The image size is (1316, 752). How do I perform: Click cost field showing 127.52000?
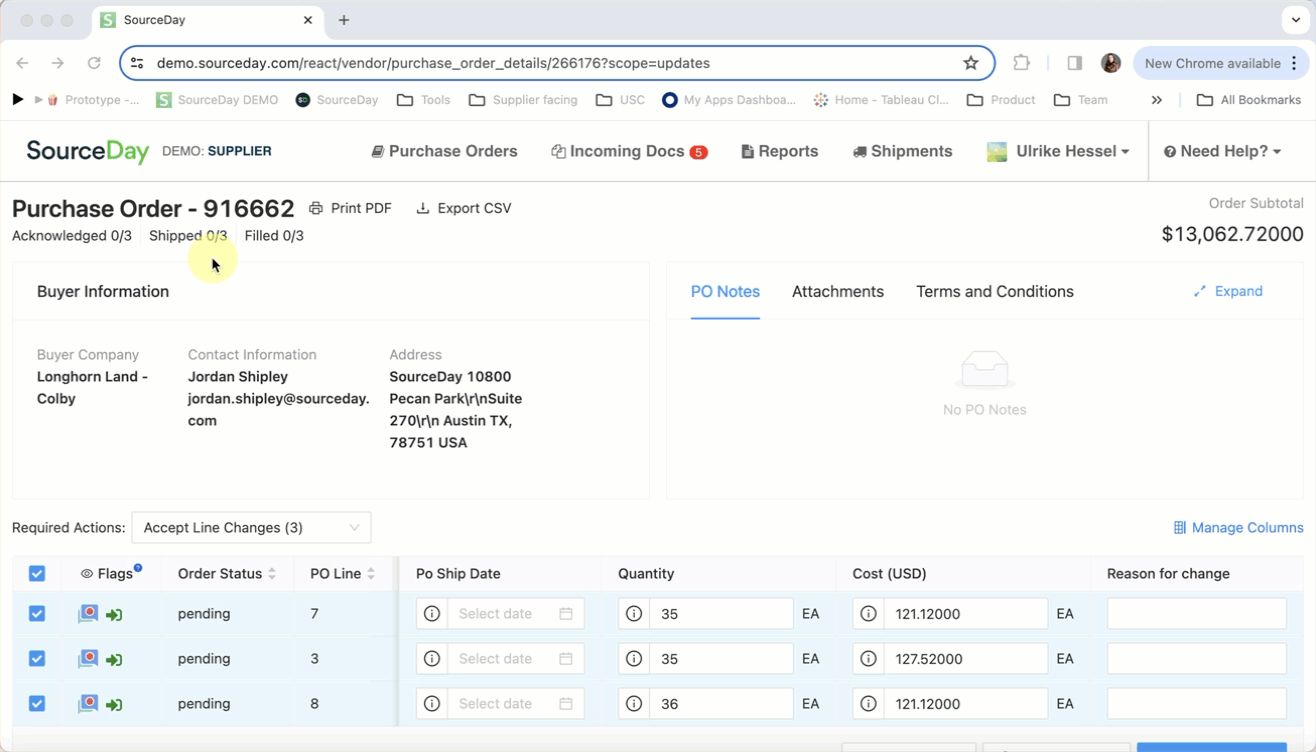click(x=965, y=659)
